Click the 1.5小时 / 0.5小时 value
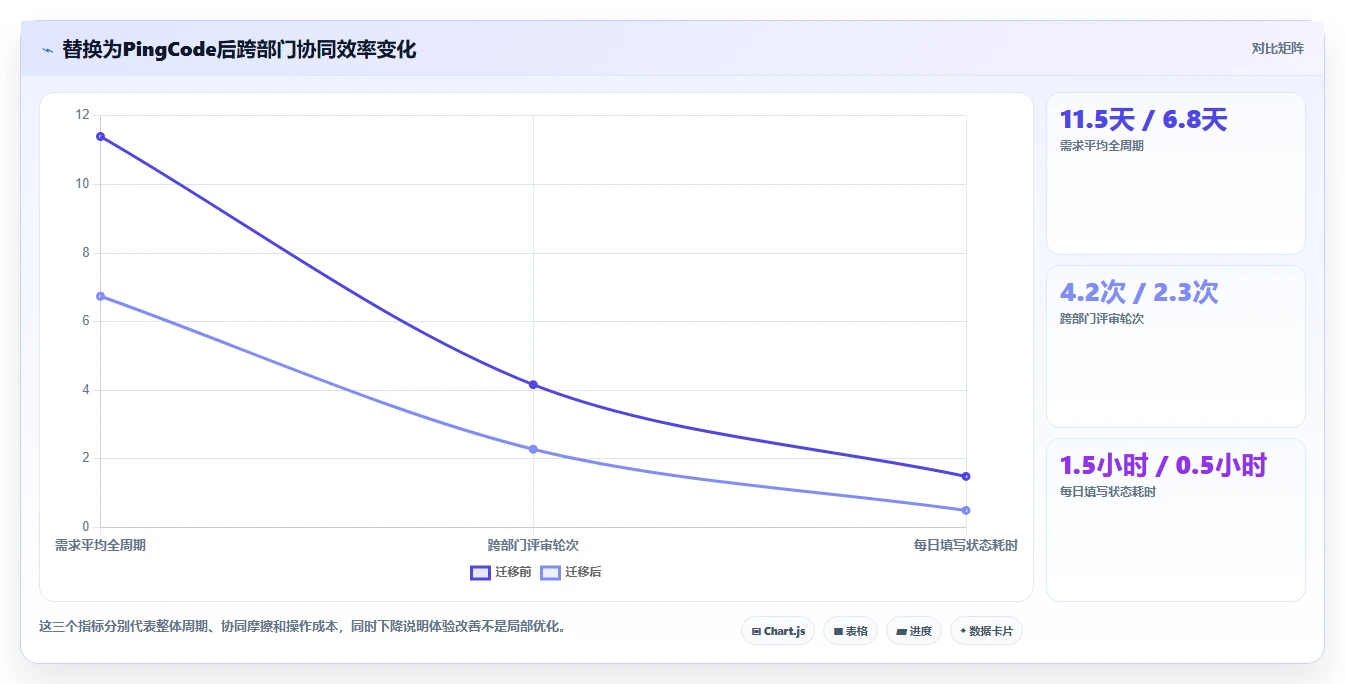The height and width of the screenshot is (684, 1345). coord(1163,465)
